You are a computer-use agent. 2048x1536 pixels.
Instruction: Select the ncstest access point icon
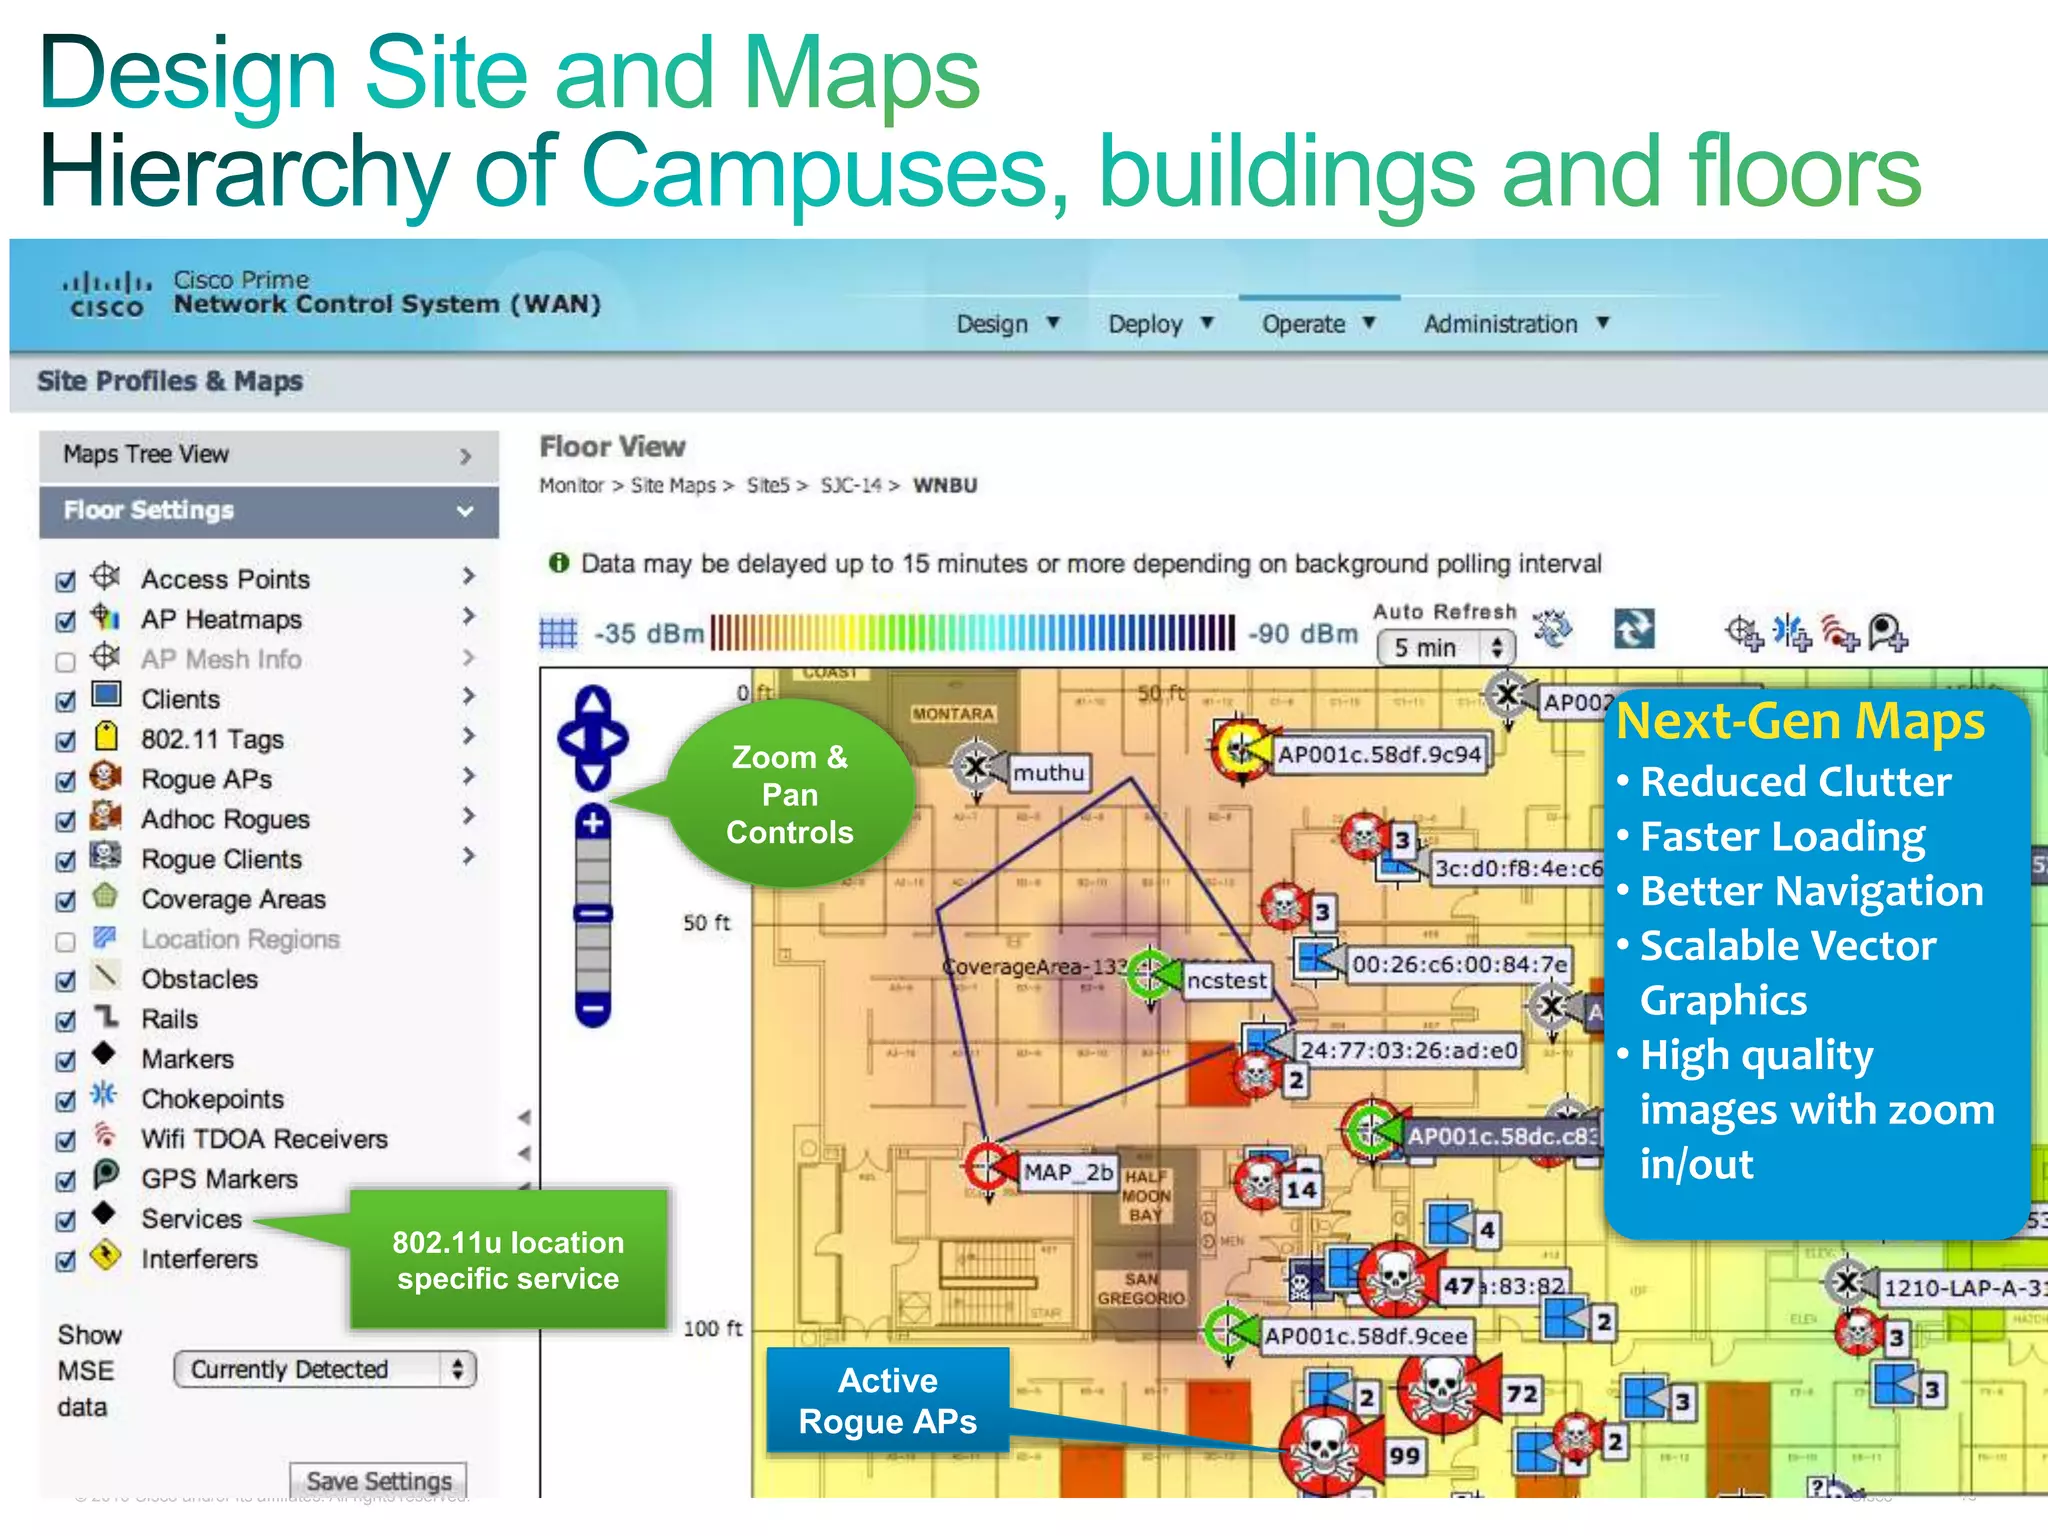(x=1152, y=975)
